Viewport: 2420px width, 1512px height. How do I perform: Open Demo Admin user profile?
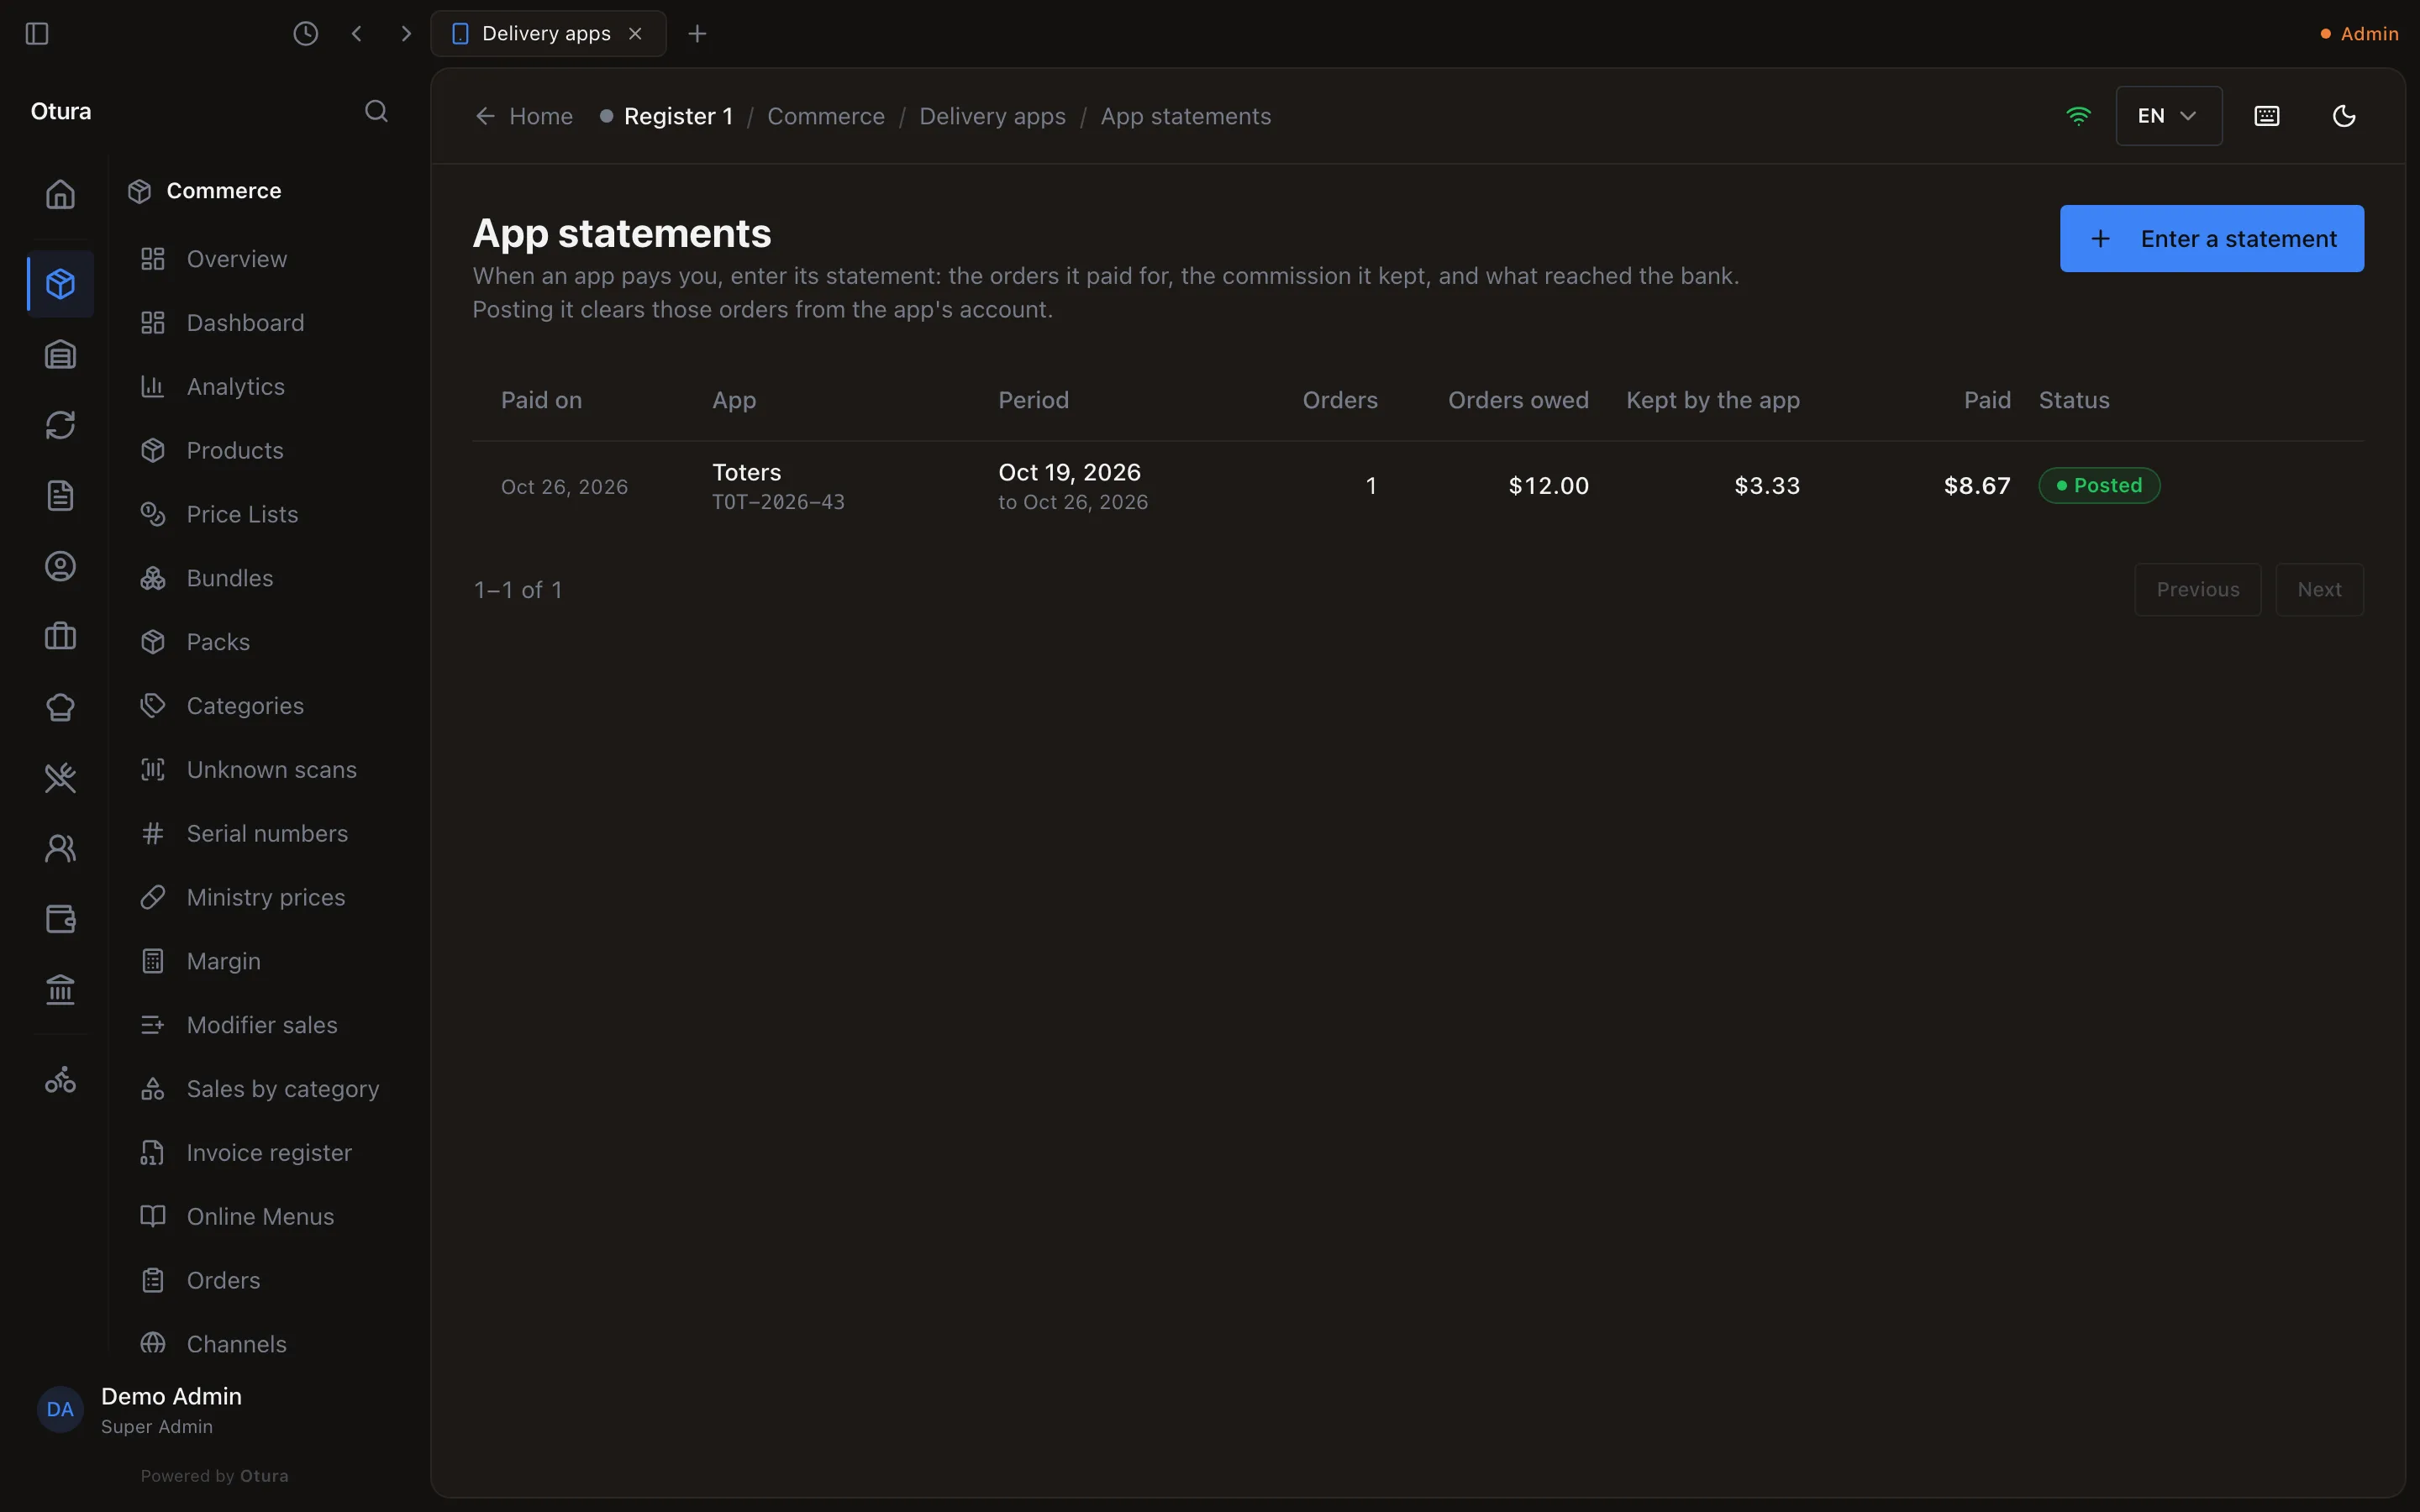coord(170,1410)
